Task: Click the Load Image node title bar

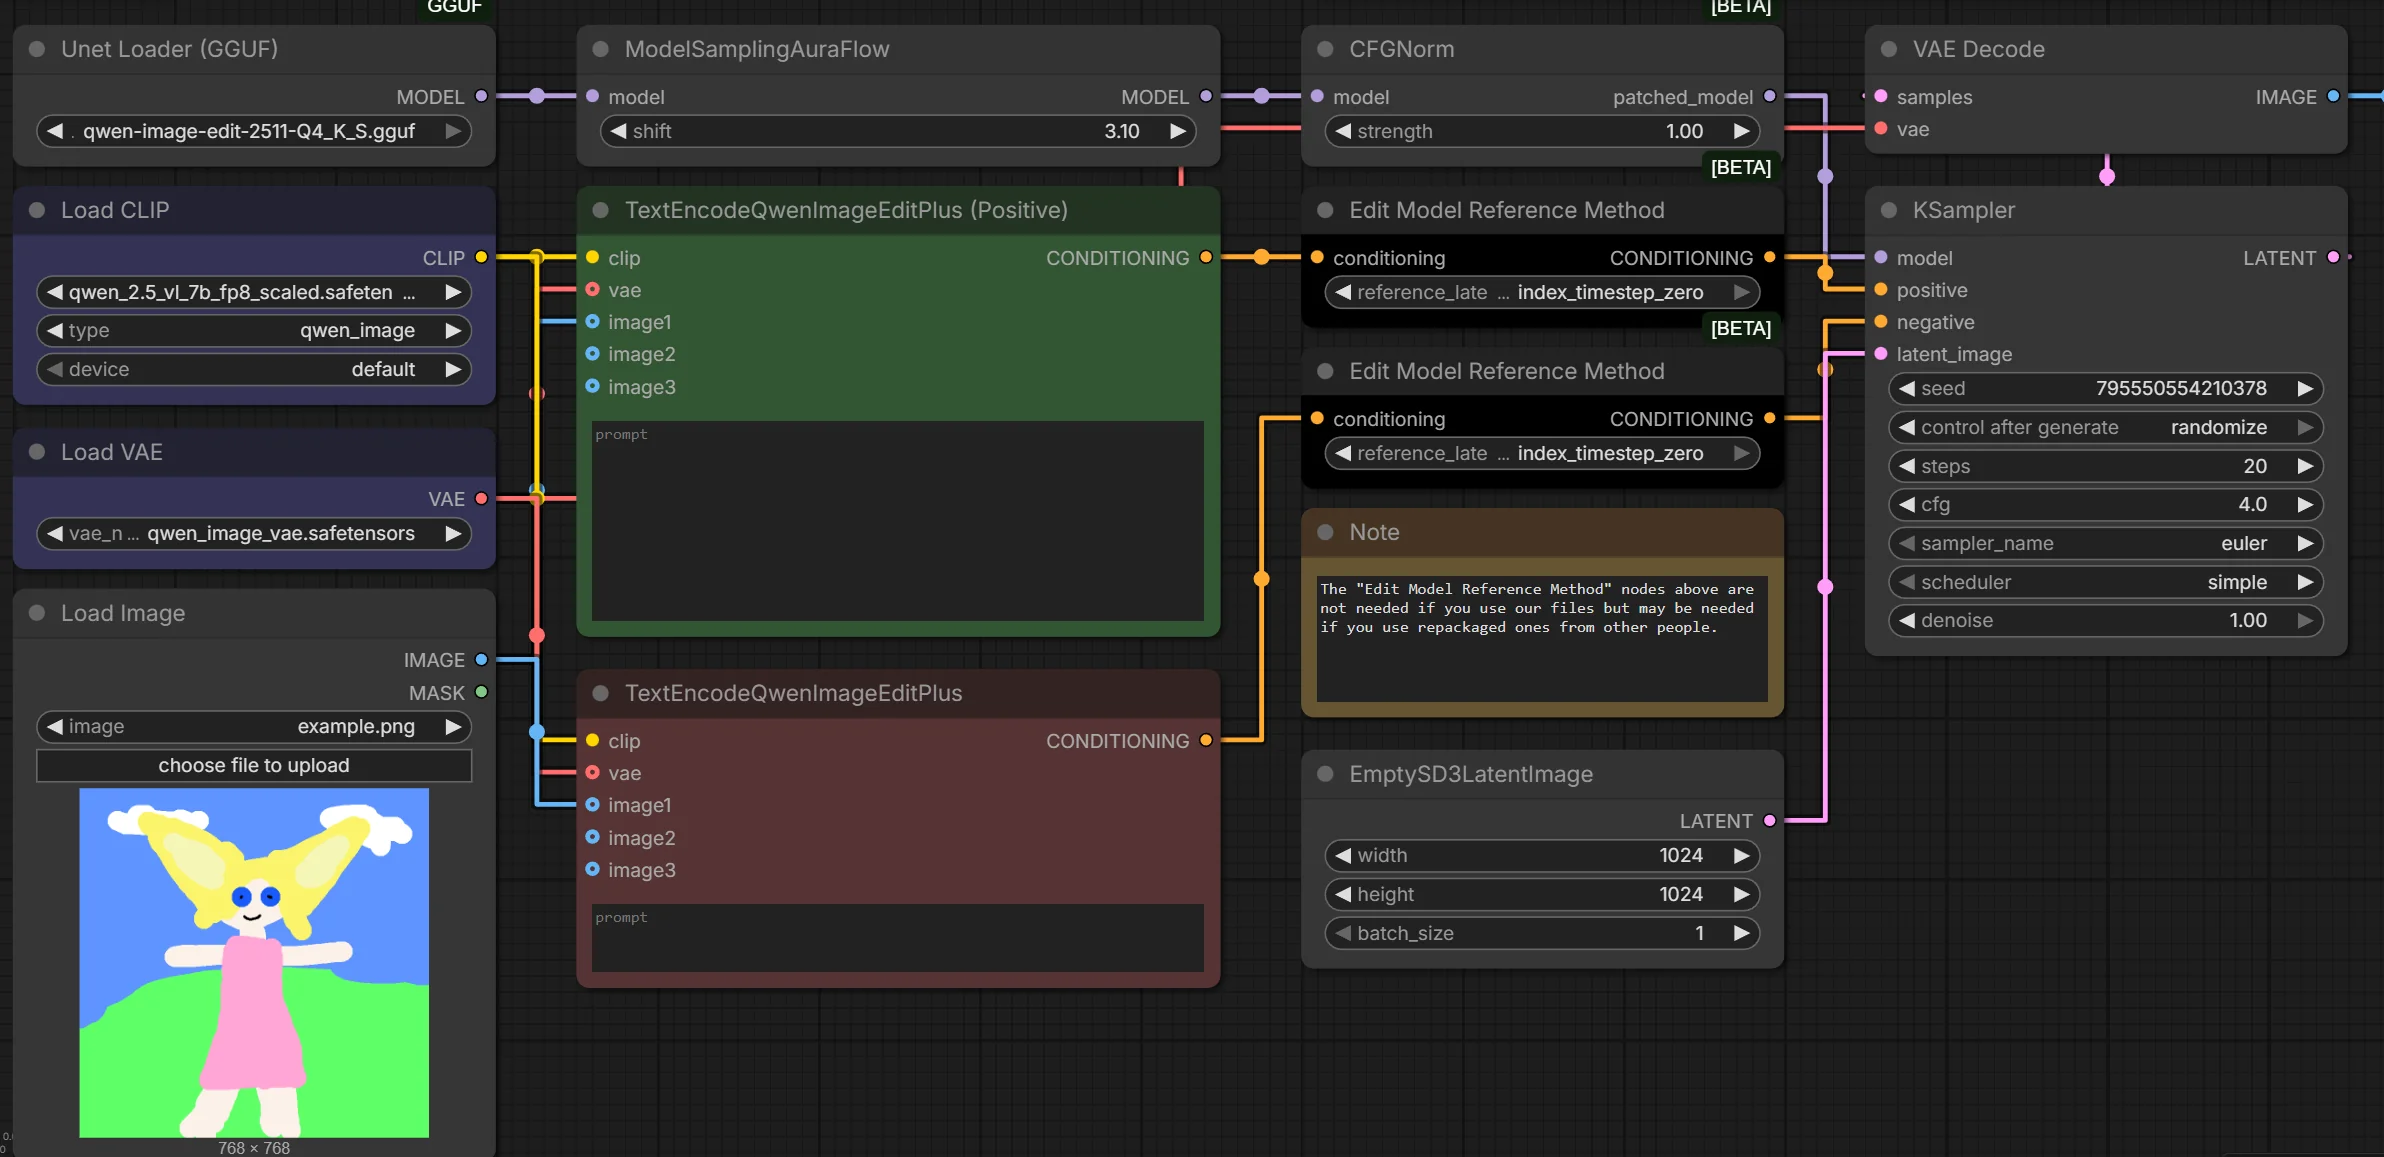Action: tap(250, 613)
